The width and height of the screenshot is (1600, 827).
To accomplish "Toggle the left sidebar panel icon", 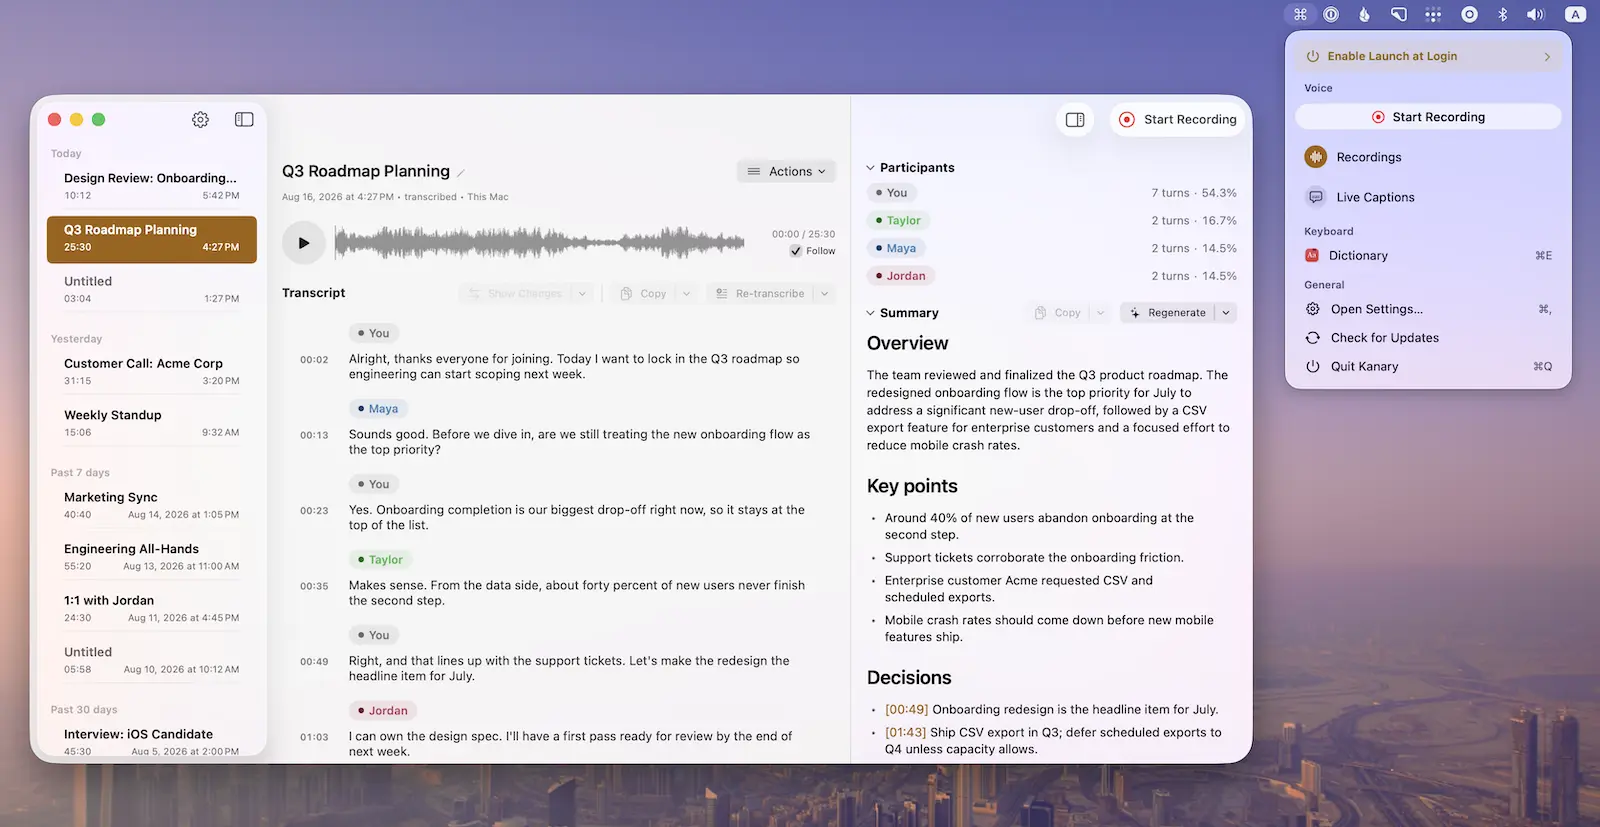I will pos(244,119).
